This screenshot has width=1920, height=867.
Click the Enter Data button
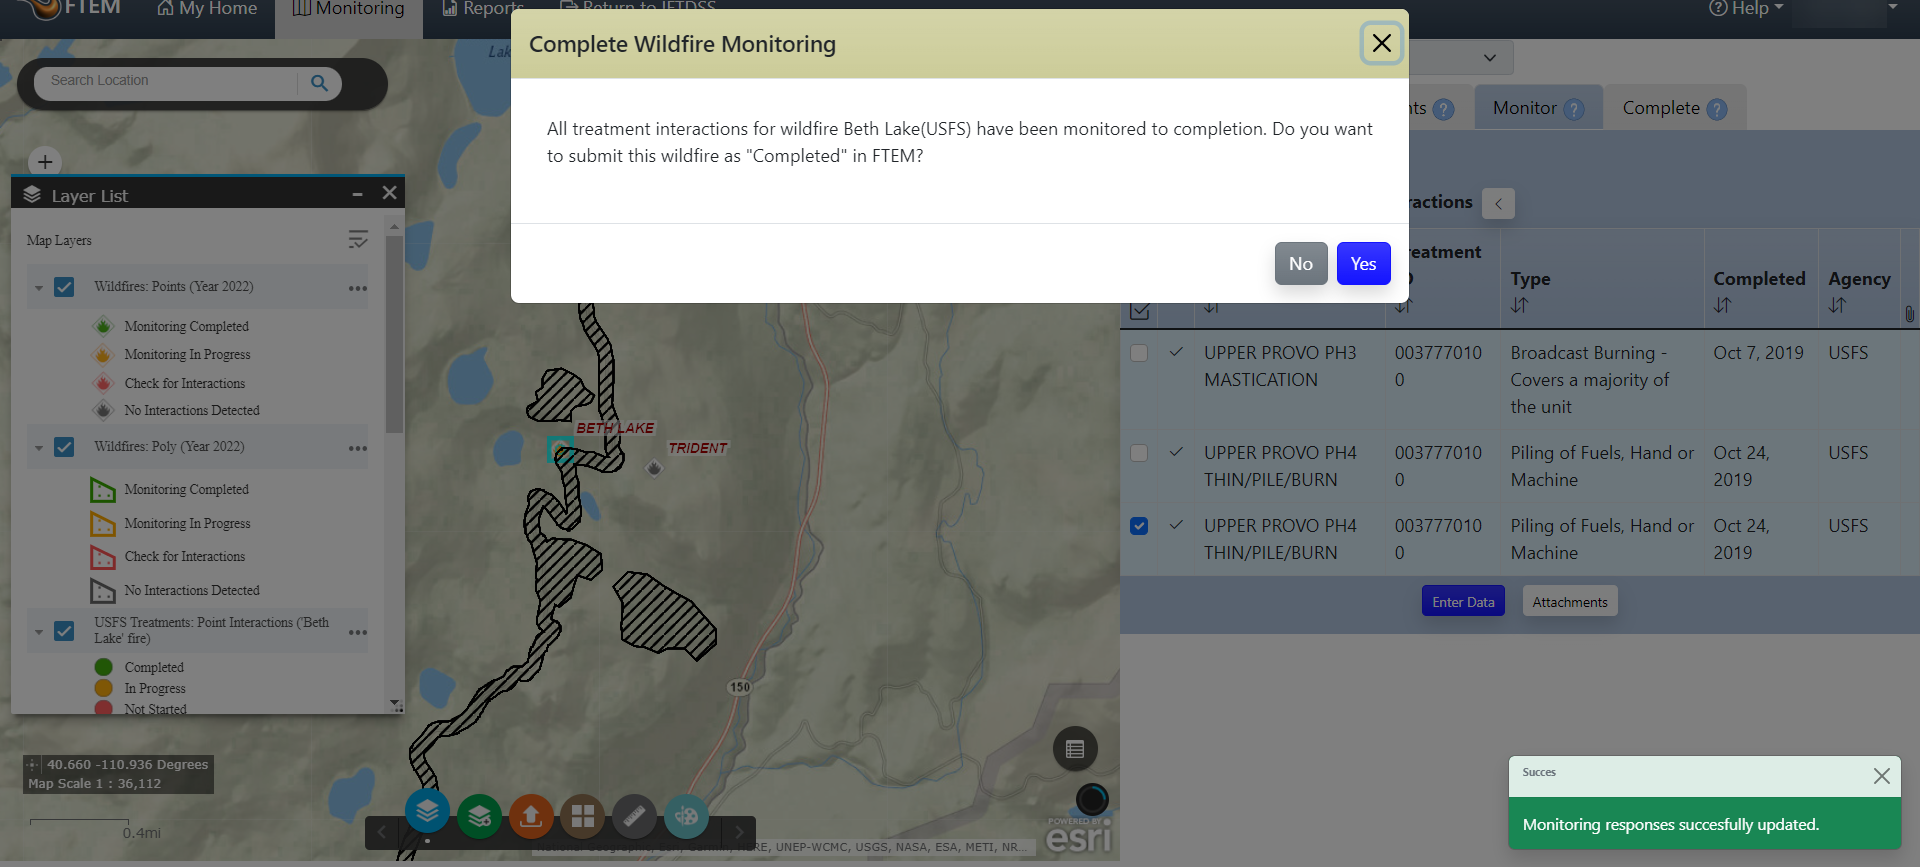point(1463,601)
